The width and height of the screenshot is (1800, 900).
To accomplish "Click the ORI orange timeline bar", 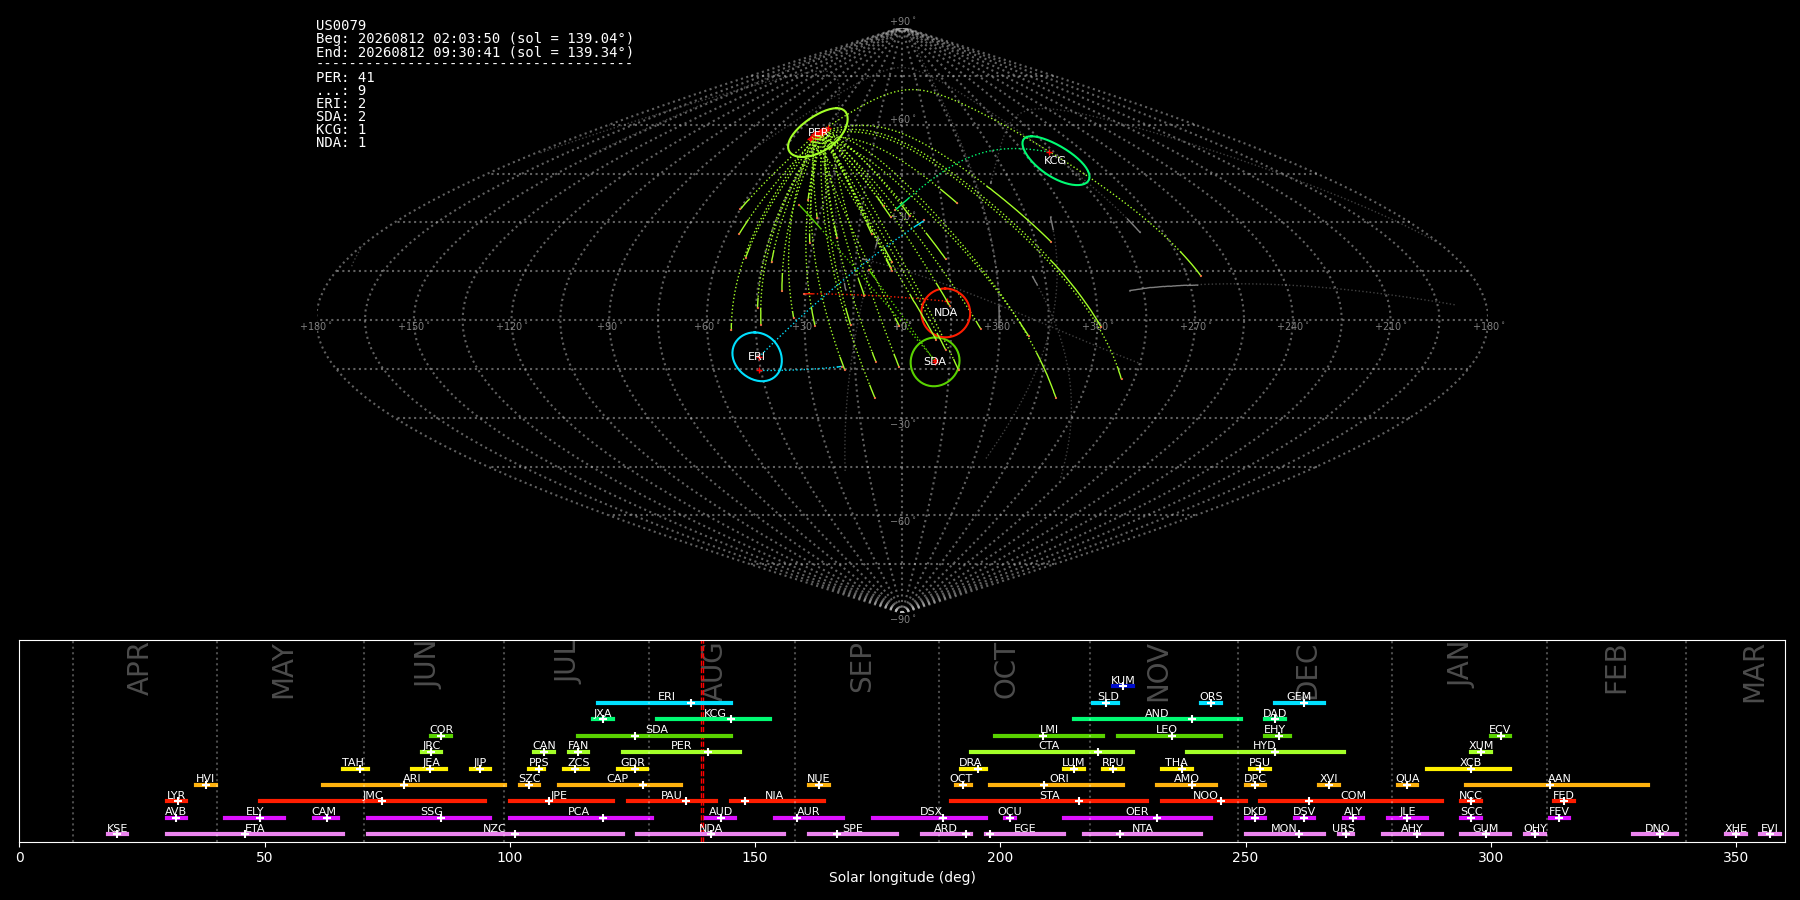I will click(x=1056, y=785).
